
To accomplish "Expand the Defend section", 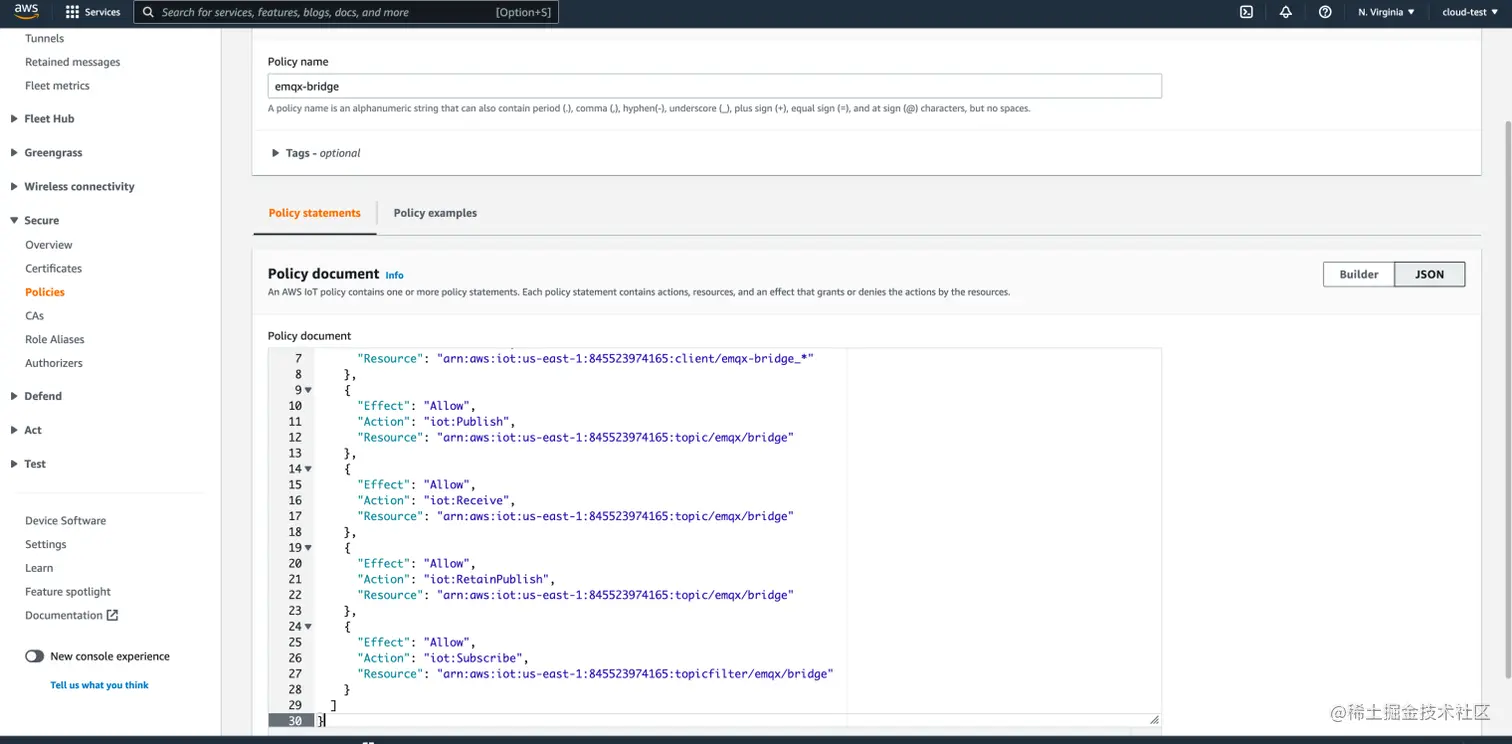I will pyautogui.click(x=36, y=396).
